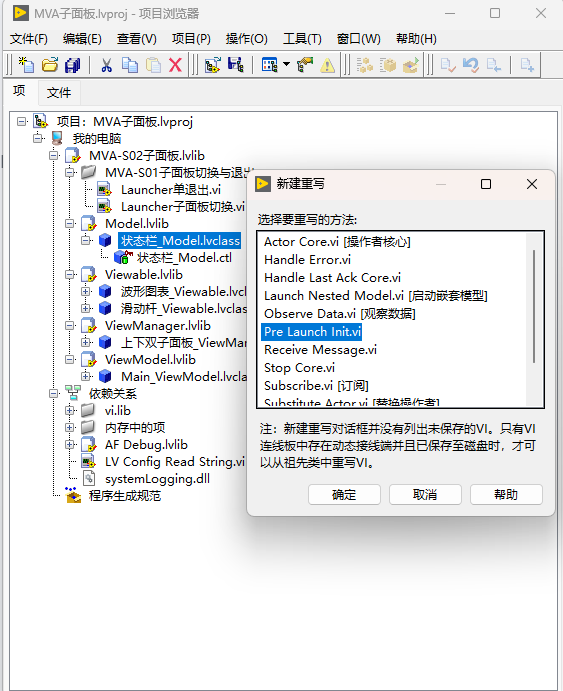The height and width of the screenshot is (691, 563).
Task: Open the 工具(T) menu
Action: pos(302,39)
